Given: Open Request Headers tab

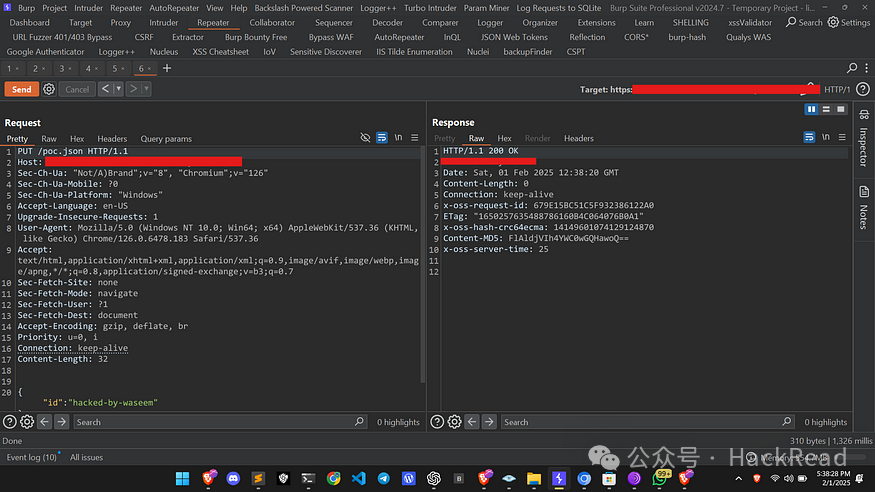Looking at the screenshot, I should tap(112, 139).
